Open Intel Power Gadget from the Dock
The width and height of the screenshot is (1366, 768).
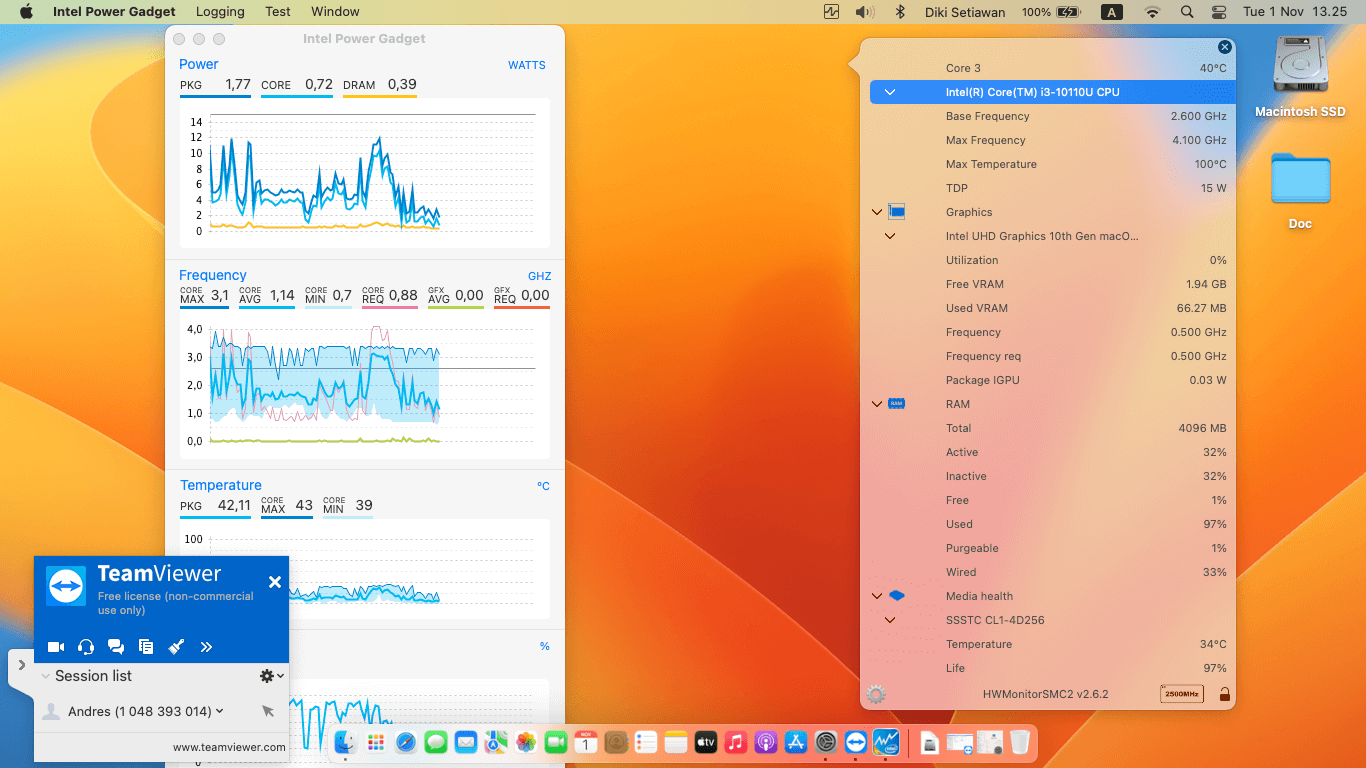click(885, 741)
